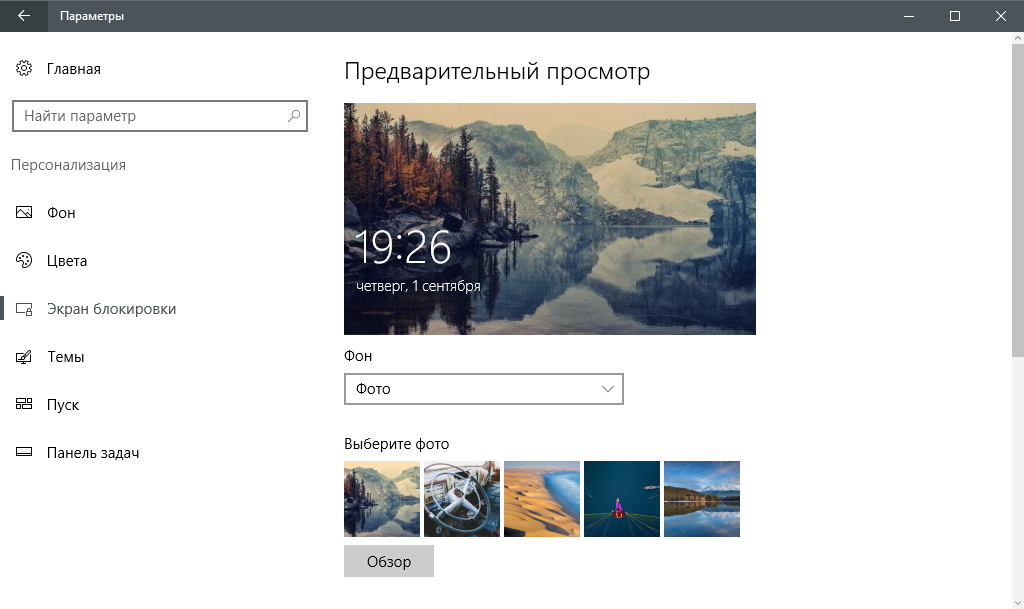Click the Предварительный просмотр heading
The height and width of the screenshot is (609, 1024).
coord(497,71)
